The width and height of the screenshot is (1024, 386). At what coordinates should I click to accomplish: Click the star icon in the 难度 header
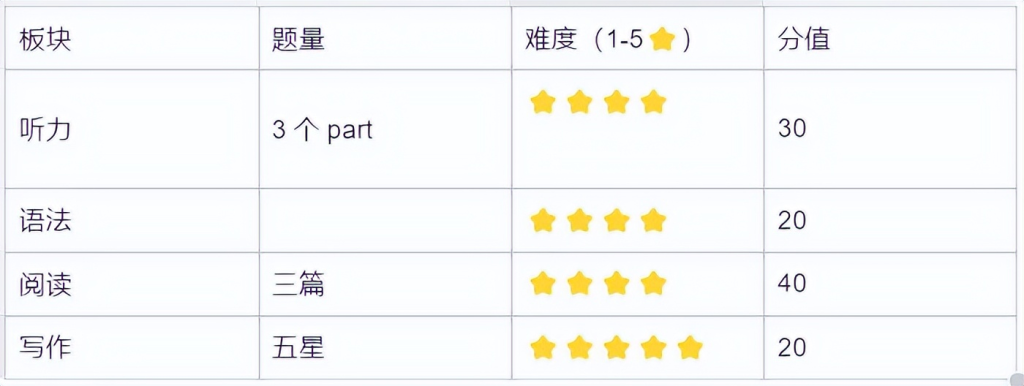coord(662,41)
